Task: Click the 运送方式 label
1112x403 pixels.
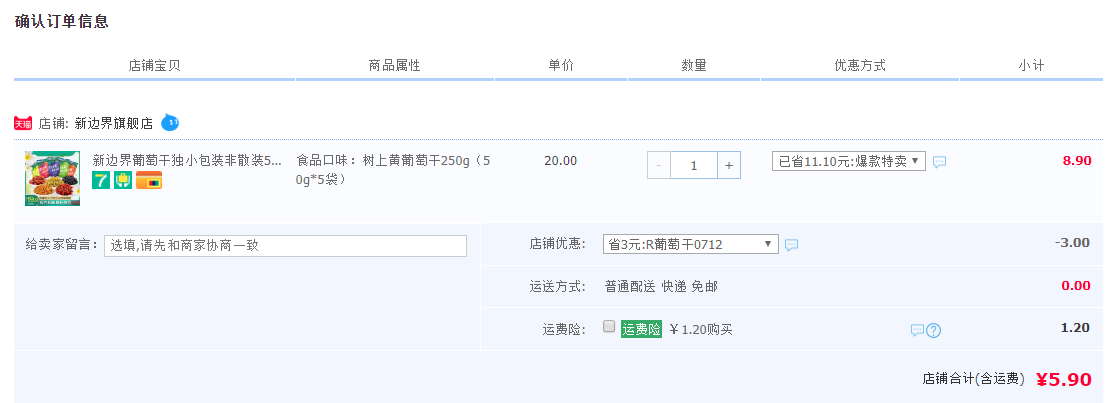Action: coord(558,287)
